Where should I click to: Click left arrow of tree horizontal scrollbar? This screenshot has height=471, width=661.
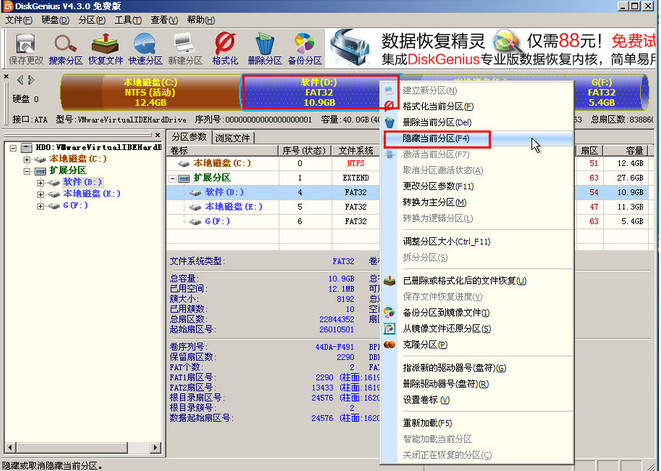[x=11, y=447]
